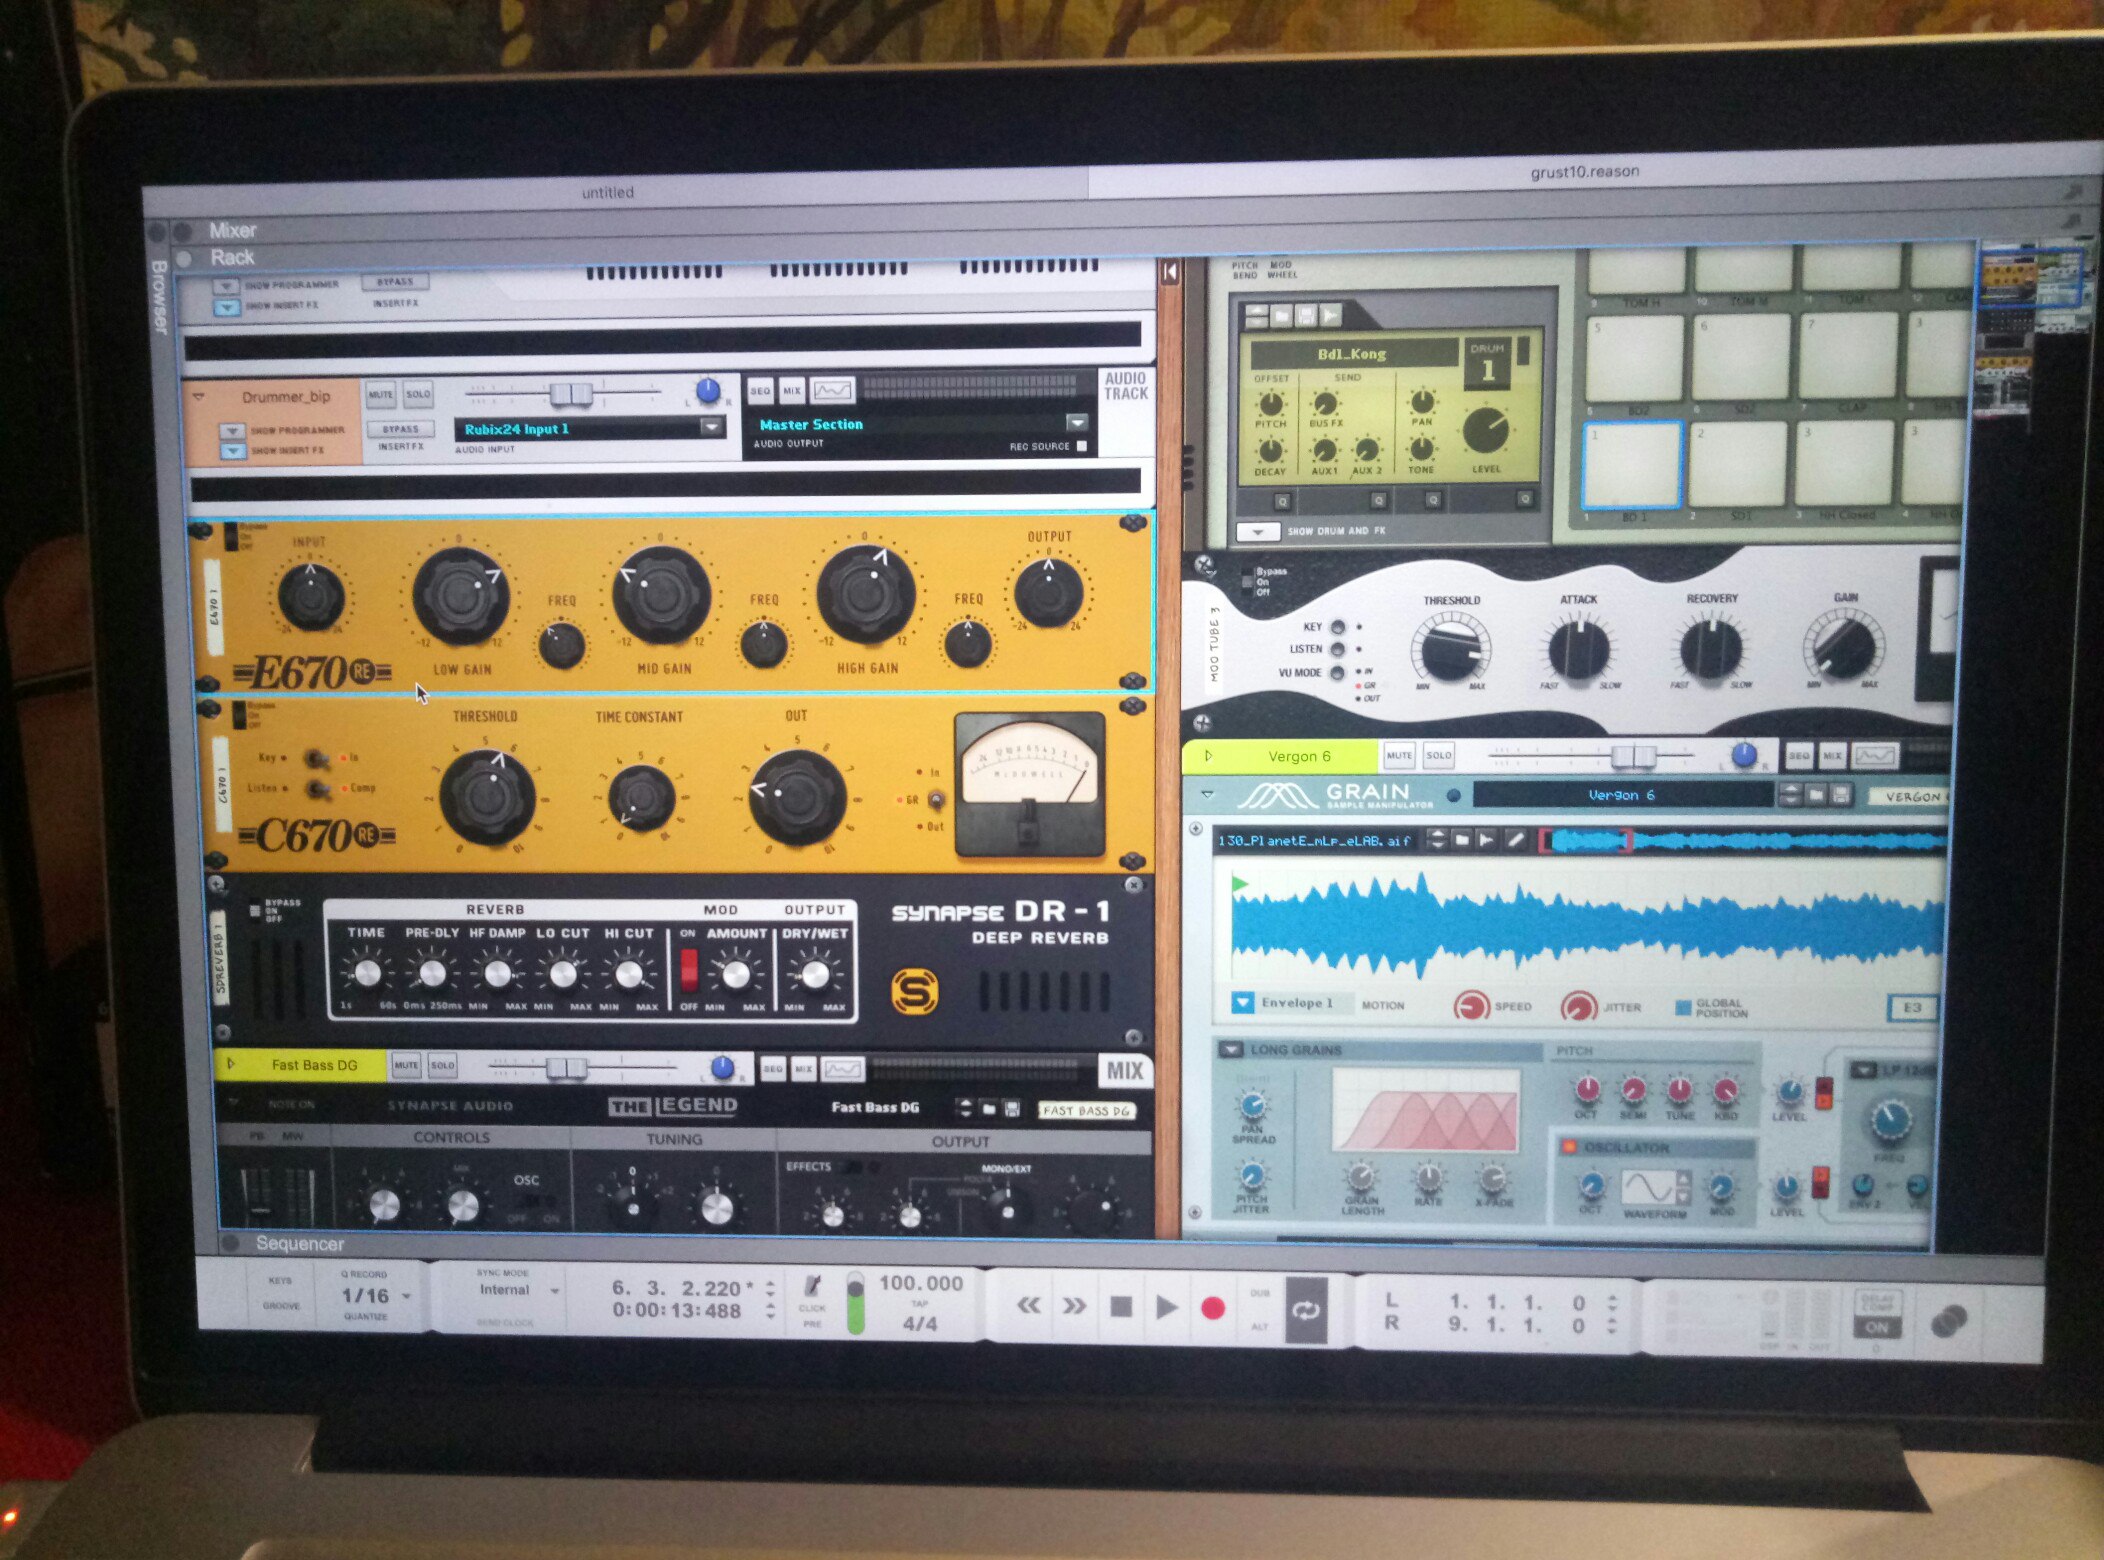Click the automation curve icon on Drummer_bip
Image resolution: width=2104 pixels, height=1560 pixels.
point(833,389)
